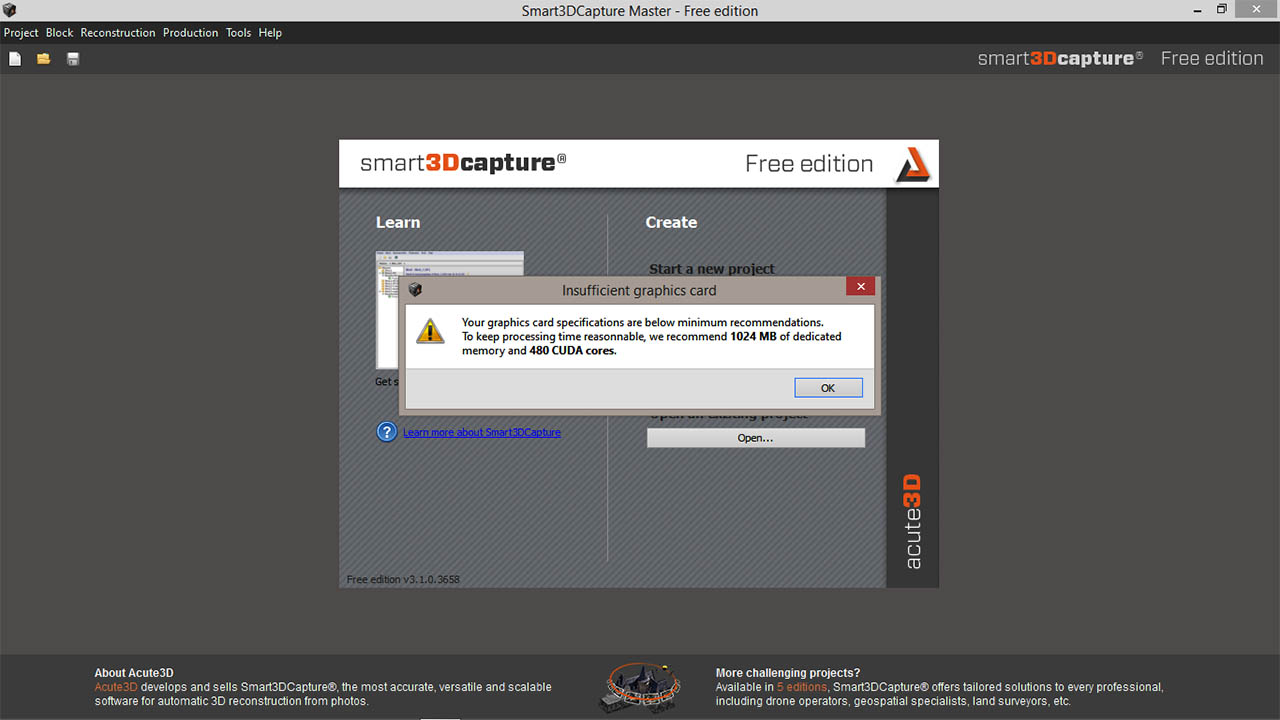The image size is (1280, 720).
Task: Click the warning triangle icon in dialog
Action: pos(430,330)
